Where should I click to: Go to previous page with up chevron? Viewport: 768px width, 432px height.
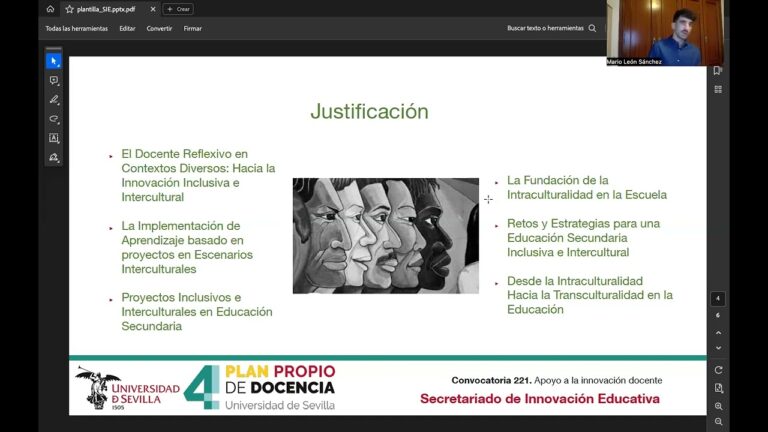(718, 333)
